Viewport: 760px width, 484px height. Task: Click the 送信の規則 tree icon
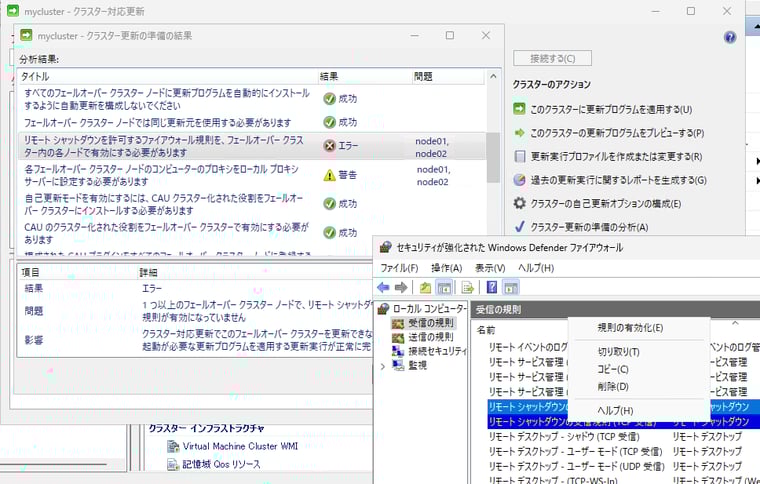pyautogui.click(x=398, y=337)
